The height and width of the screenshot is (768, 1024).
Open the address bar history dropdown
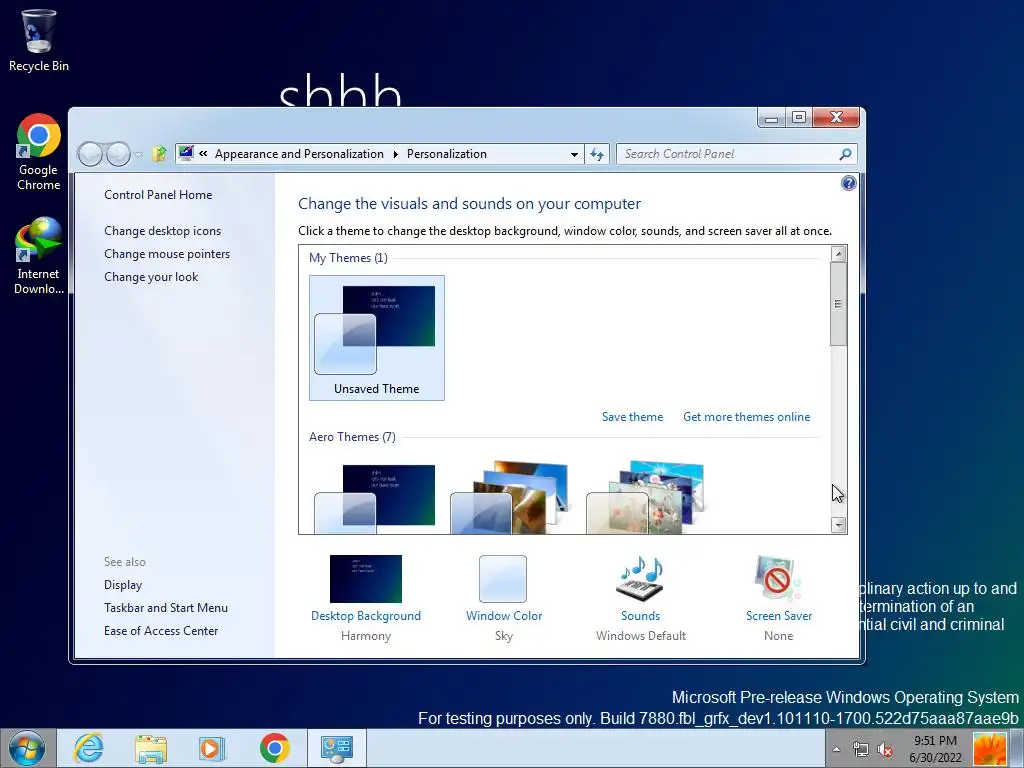pyautogui.click(x=574, y=155)
